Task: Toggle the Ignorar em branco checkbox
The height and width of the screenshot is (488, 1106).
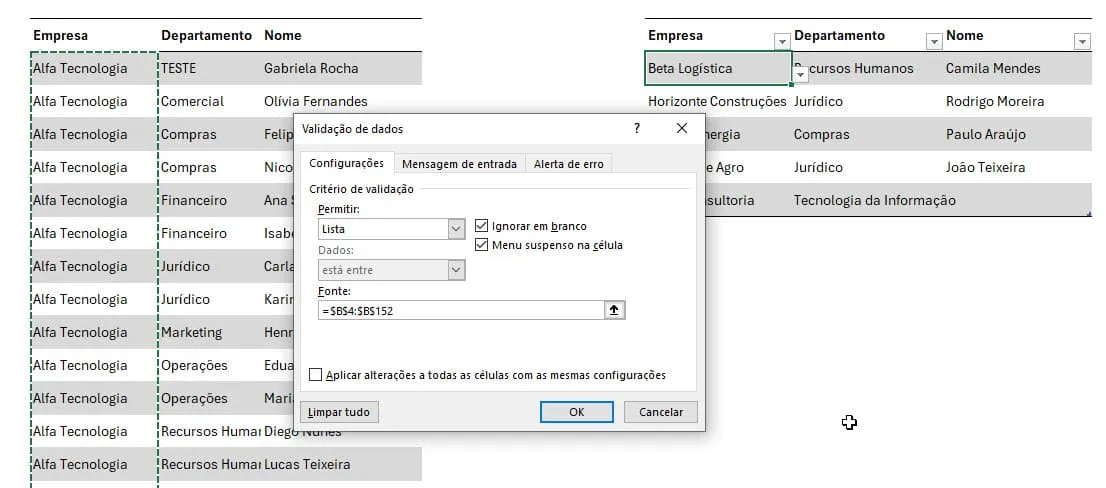Action: pos(482,226)
